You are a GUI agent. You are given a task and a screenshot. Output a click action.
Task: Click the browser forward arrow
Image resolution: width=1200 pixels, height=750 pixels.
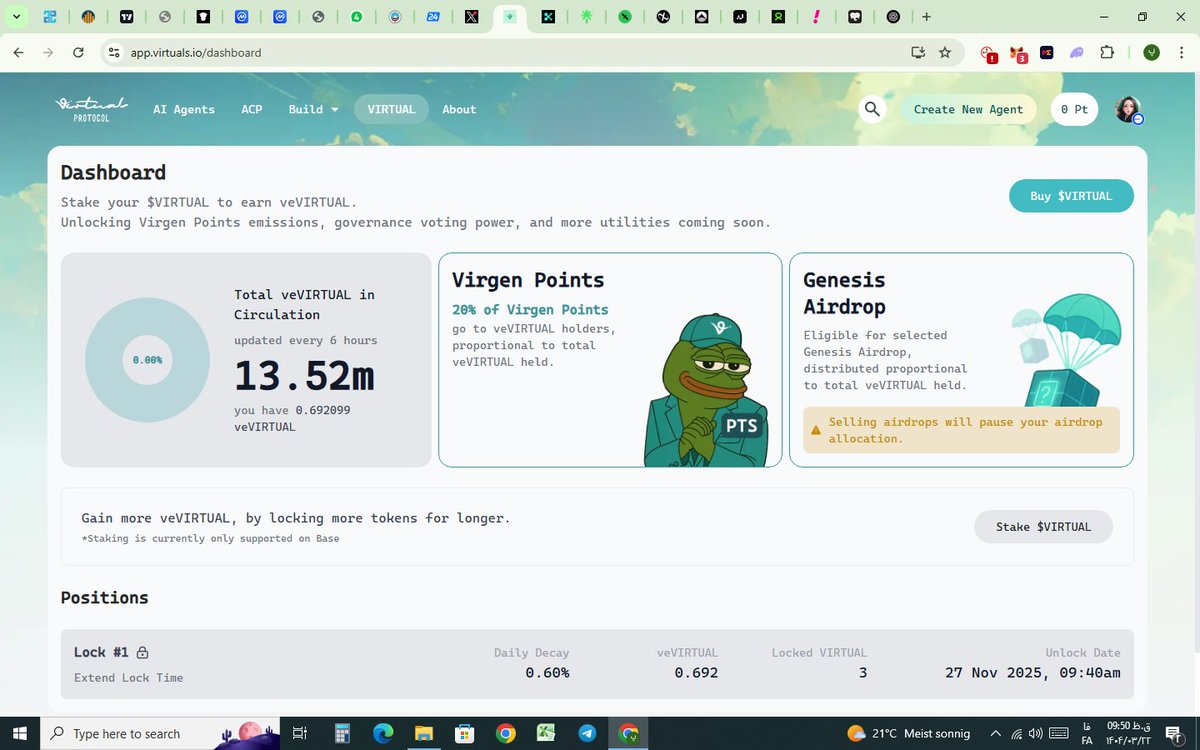click(48, 52)
